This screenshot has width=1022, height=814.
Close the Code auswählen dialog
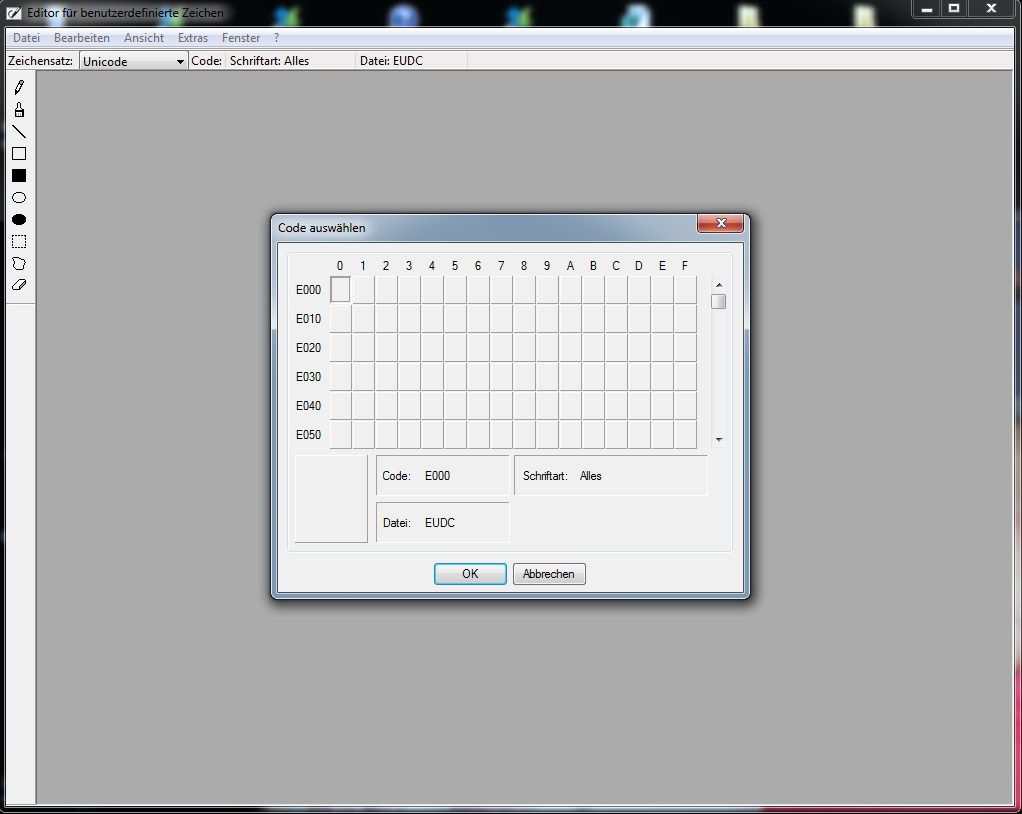720,223
